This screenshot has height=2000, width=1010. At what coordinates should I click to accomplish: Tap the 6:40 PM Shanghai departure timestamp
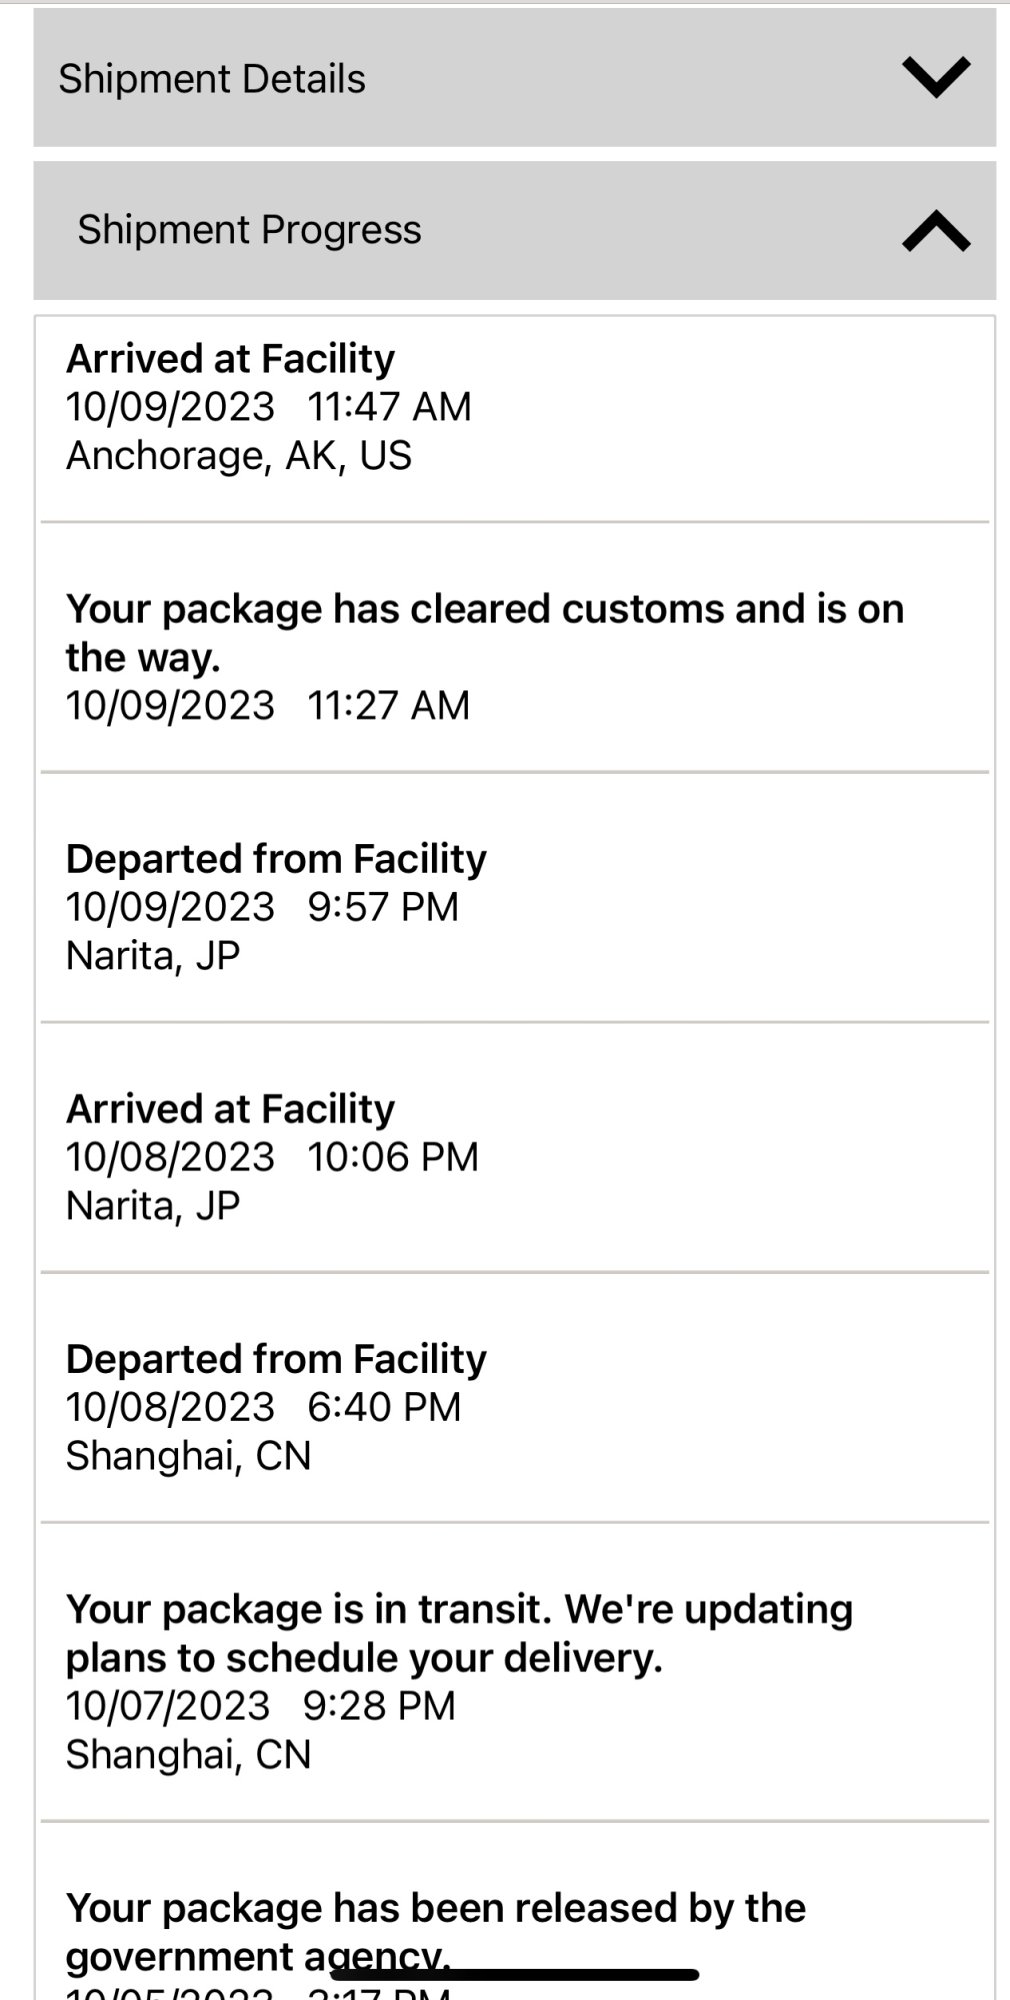tap(384, 1407)
